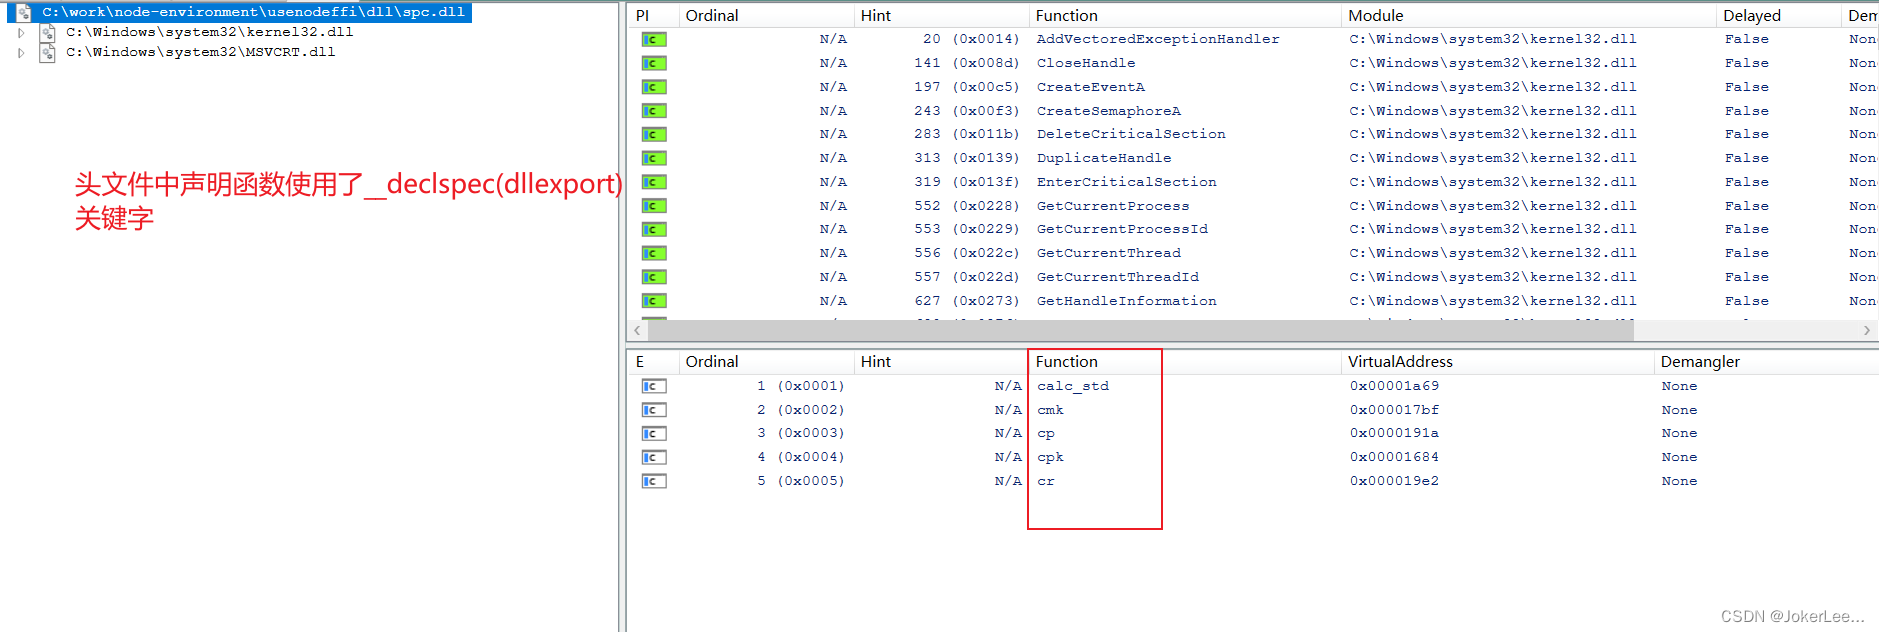Screen dimensions: 1879x632
Task: Select C:\Windows\system32\MSVCRT.dll in module tree
Action: pyautogui.click(x=201, y=52)
